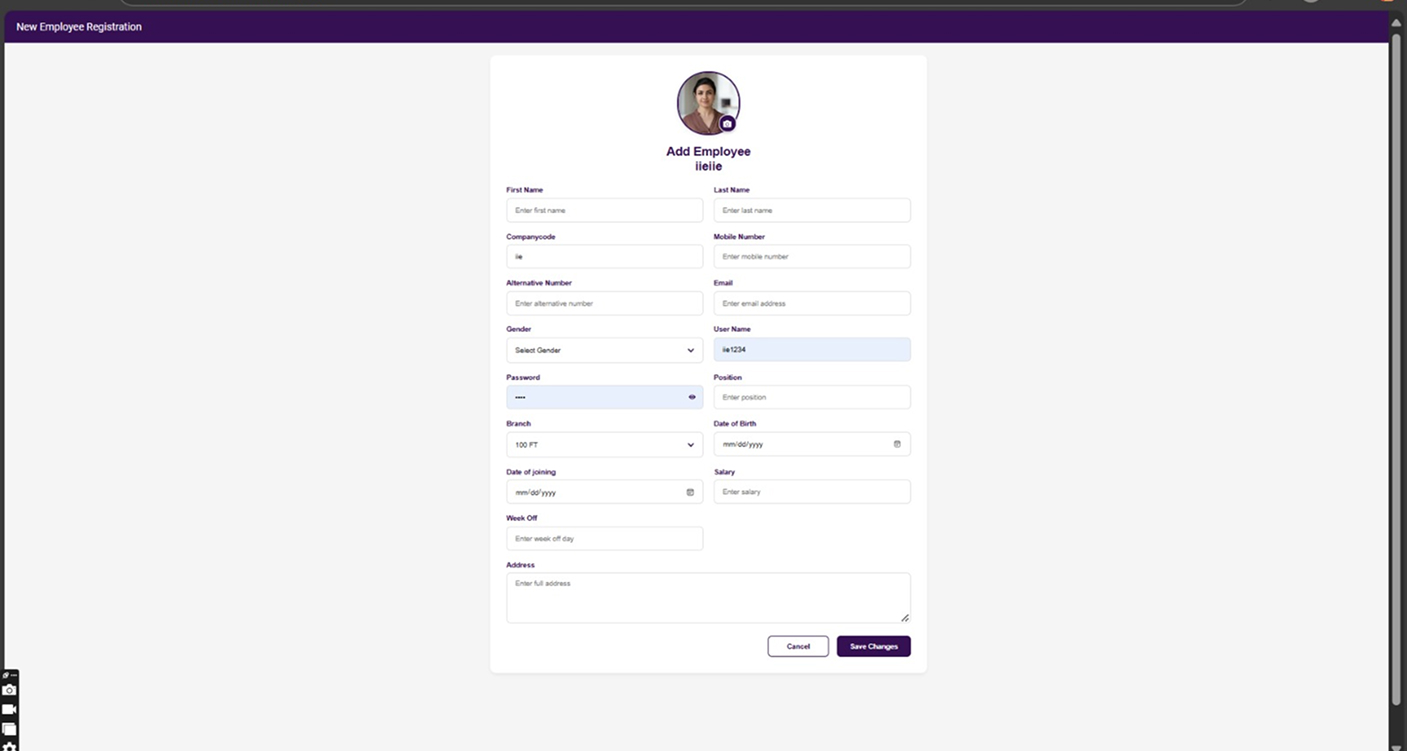Screen dimensions: 1407x751
Task: Click the Save Changes button
Action: pos(873,646)
